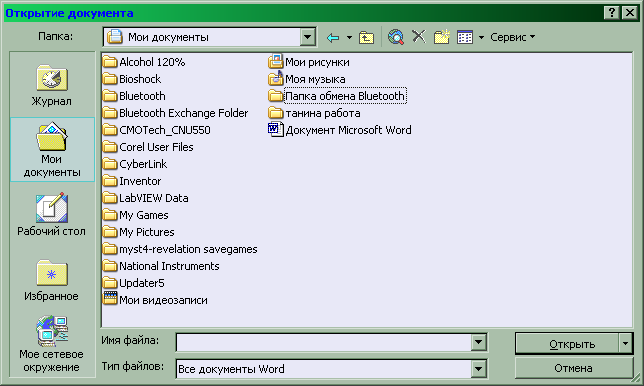Select the National Instruments folder
644x386 pixels.
pyautogui.click(x=161, y=266)
